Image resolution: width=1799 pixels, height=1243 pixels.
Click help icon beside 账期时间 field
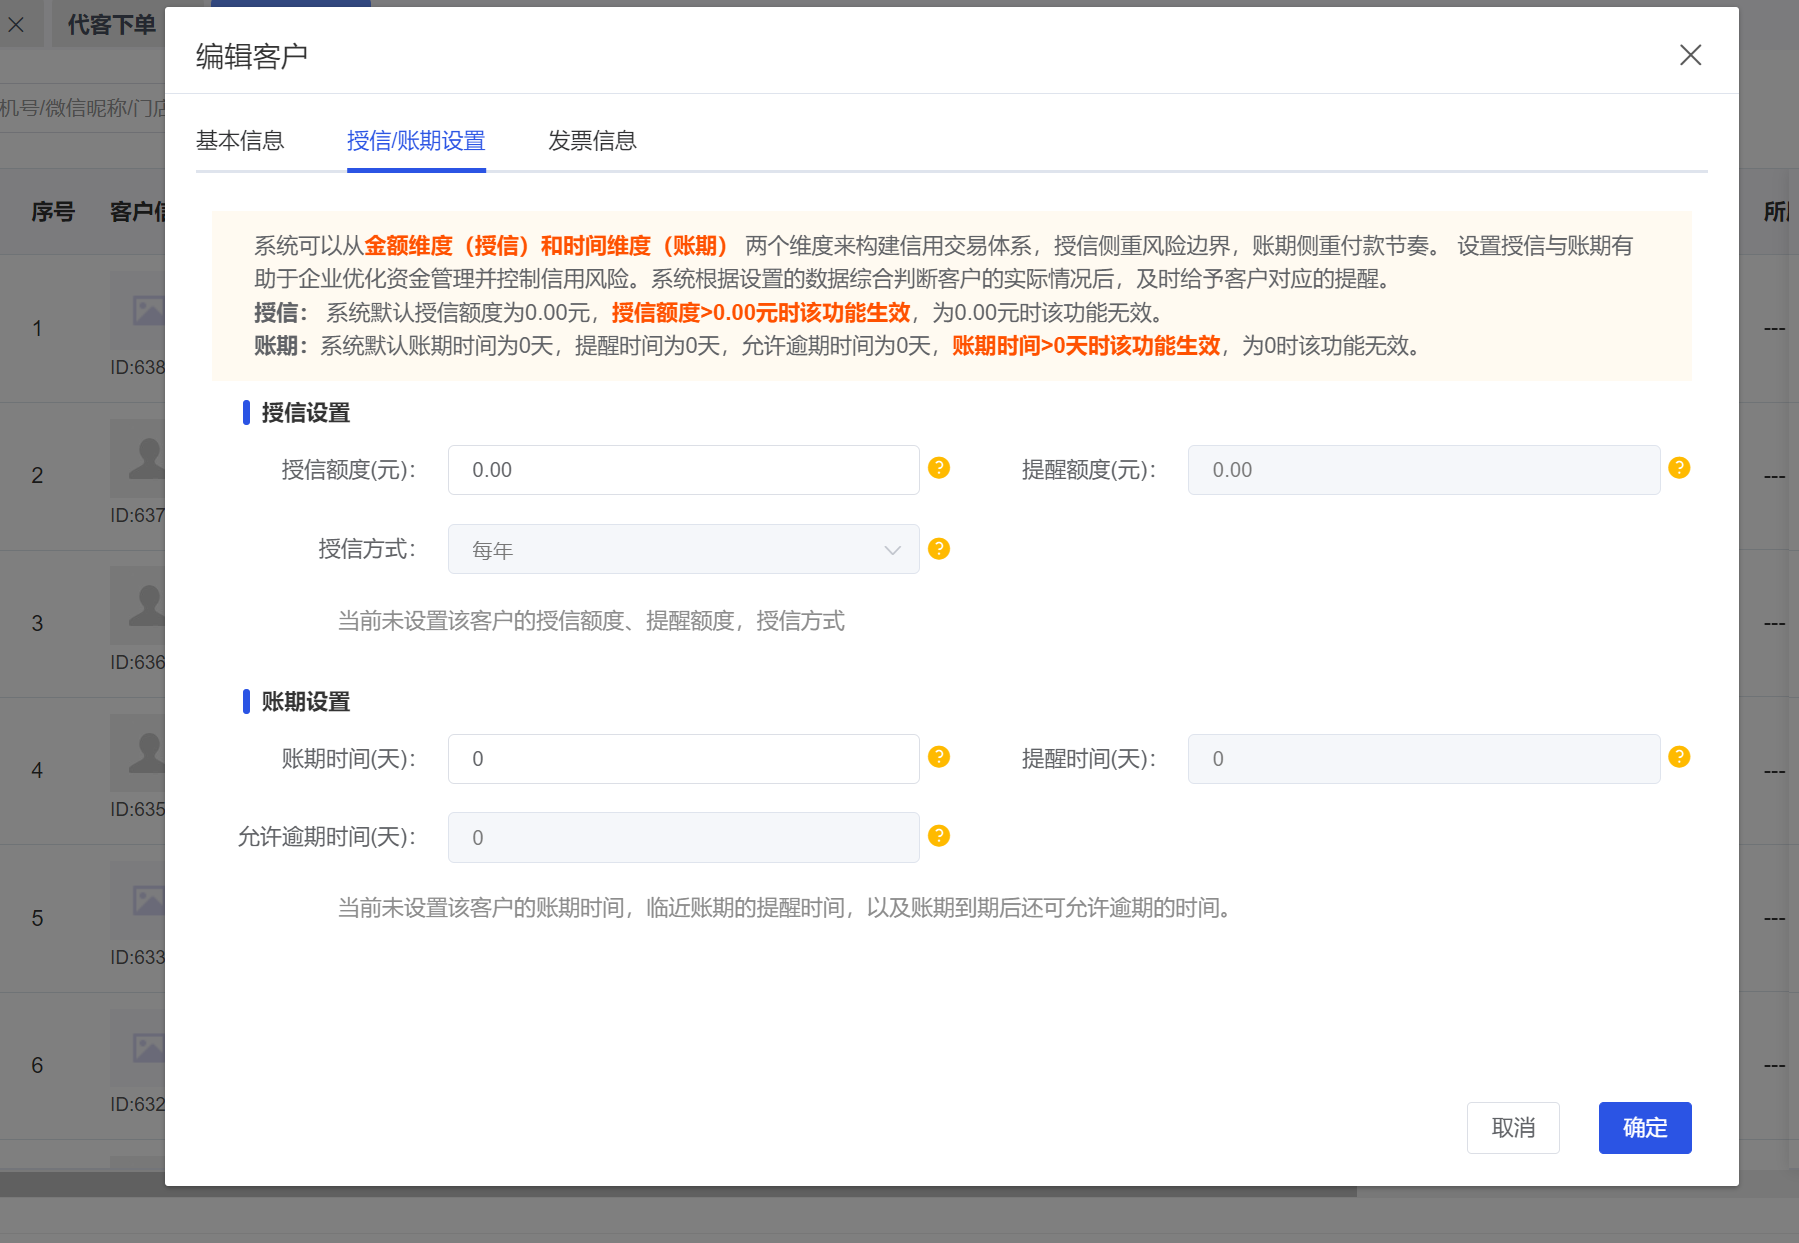click(938, 757)
